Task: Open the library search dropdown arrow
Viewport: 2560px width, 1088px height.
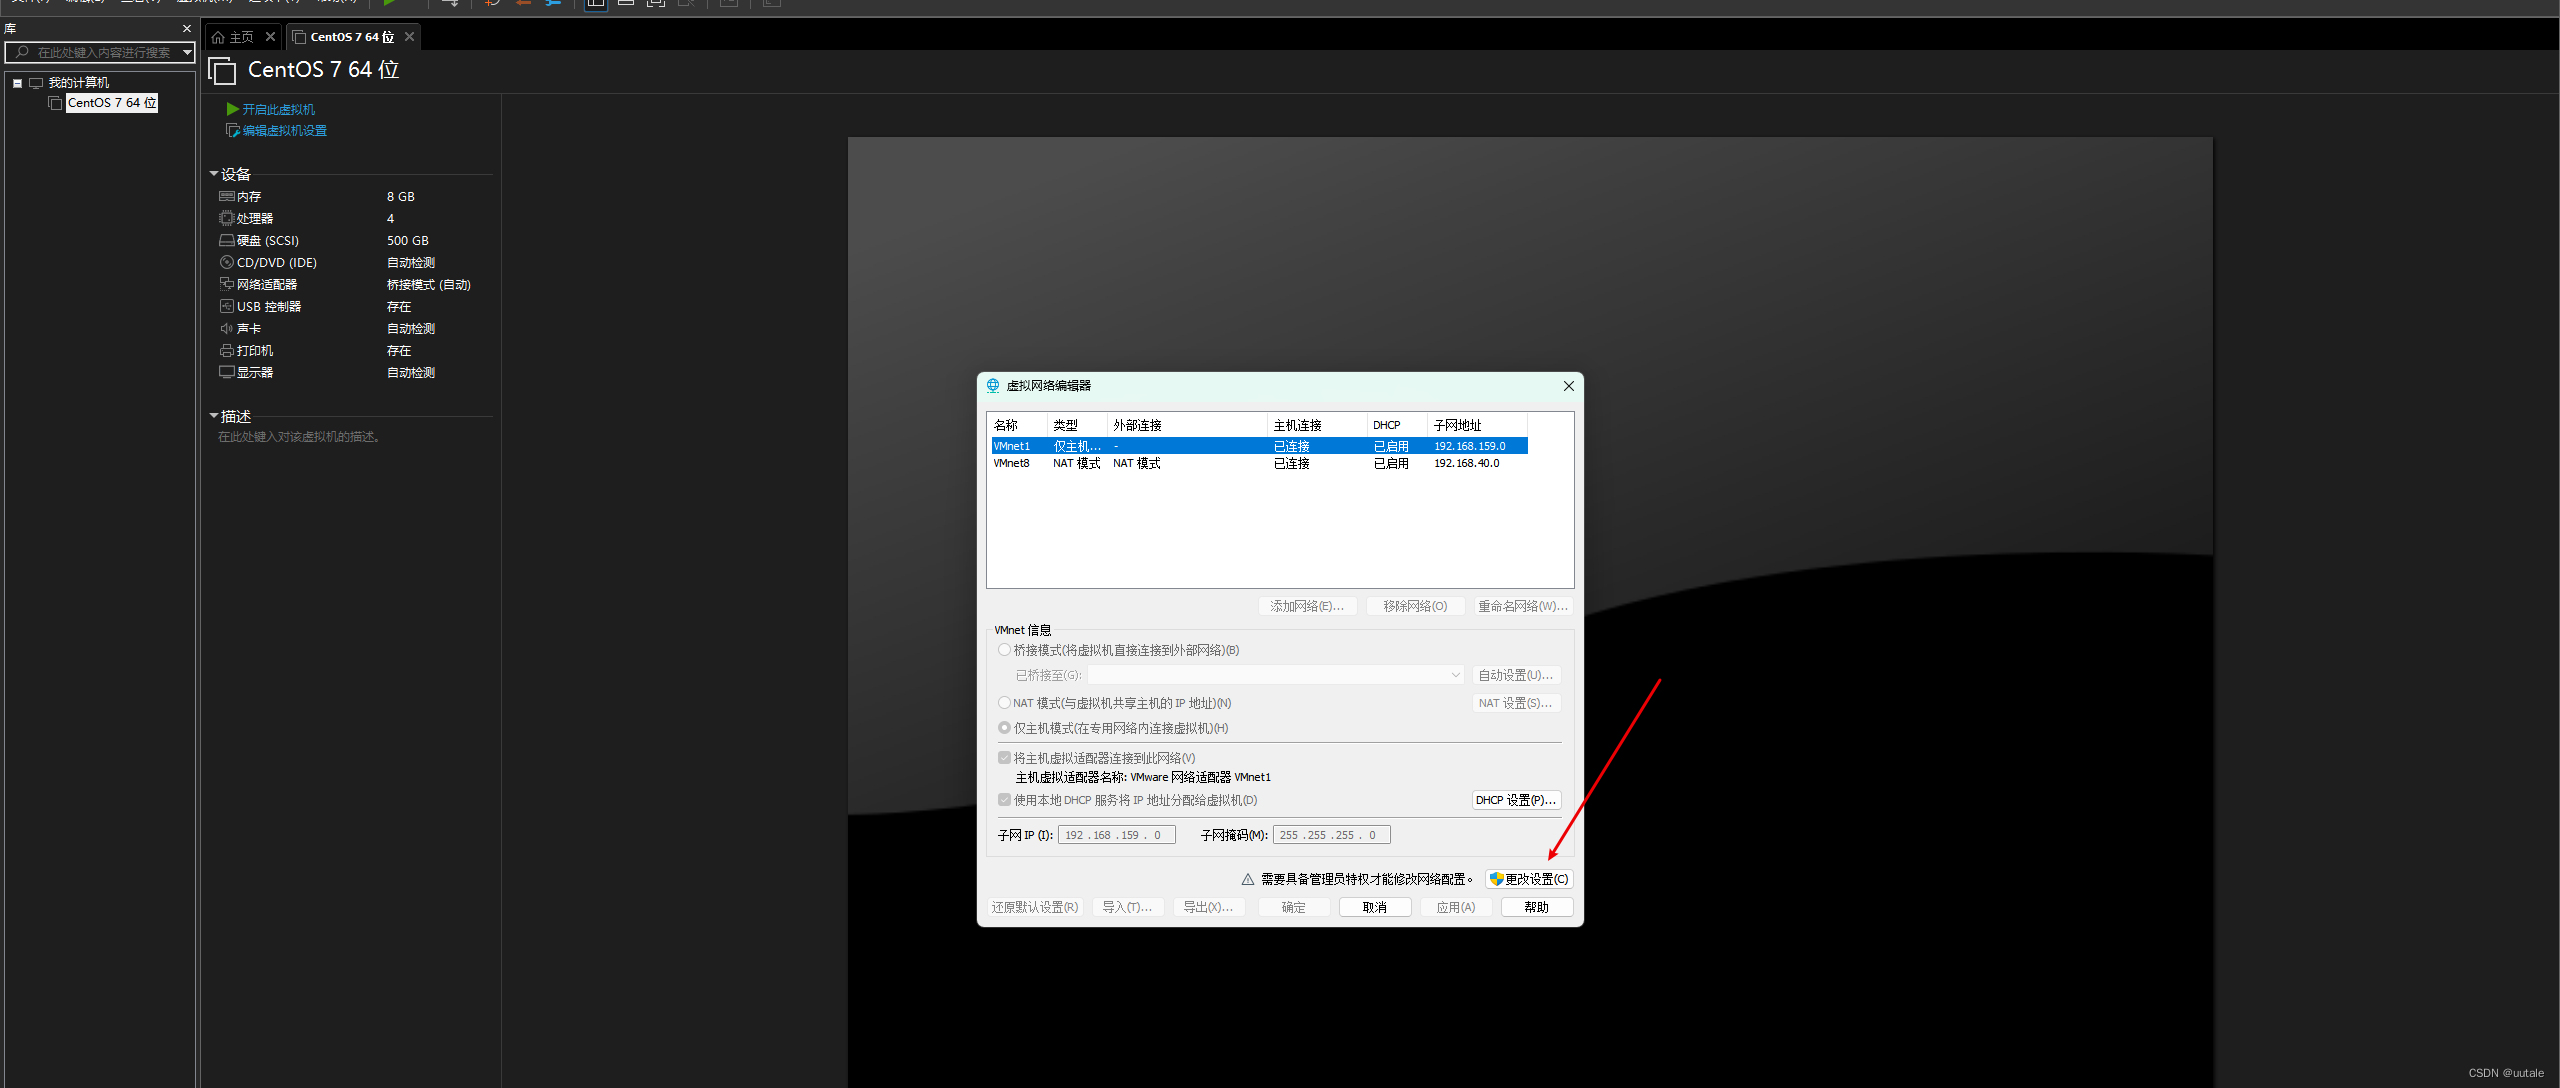Action: point(187,52)
